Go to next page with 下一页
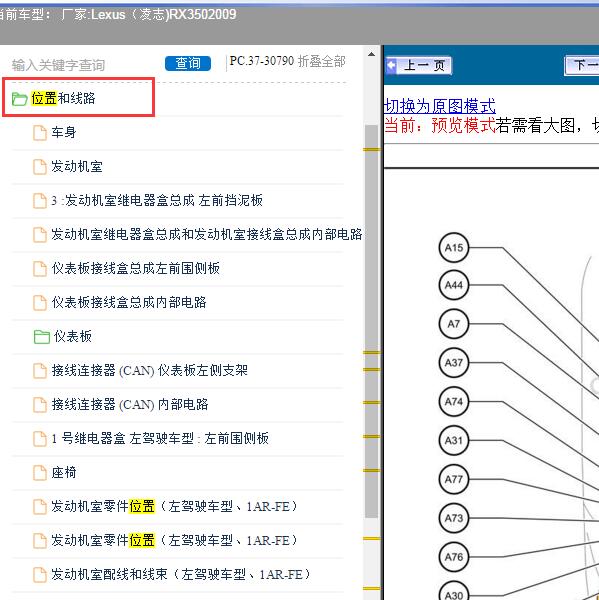The width and height of the screenshot is (599, 600). (582, 65)
